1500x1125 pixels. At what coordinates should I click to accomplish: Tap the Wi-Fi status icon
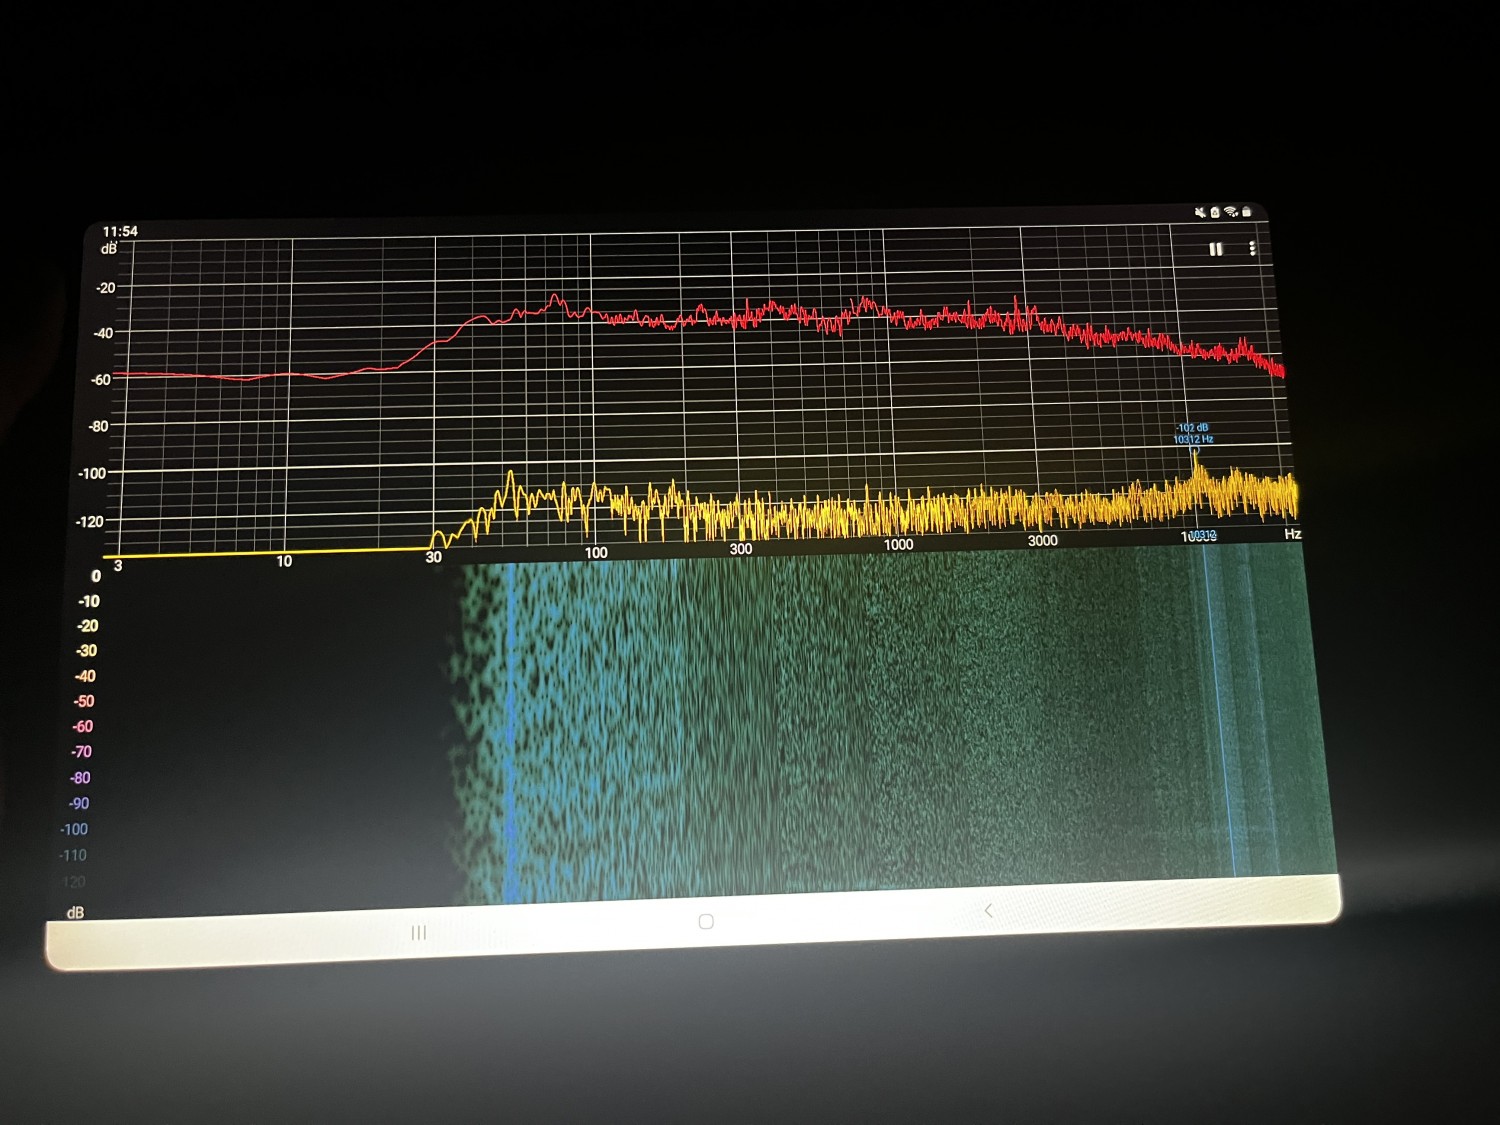coord(1231,212)
